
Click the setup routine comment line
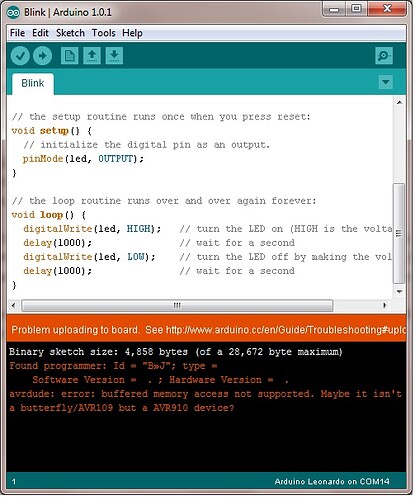coord(161,117)
